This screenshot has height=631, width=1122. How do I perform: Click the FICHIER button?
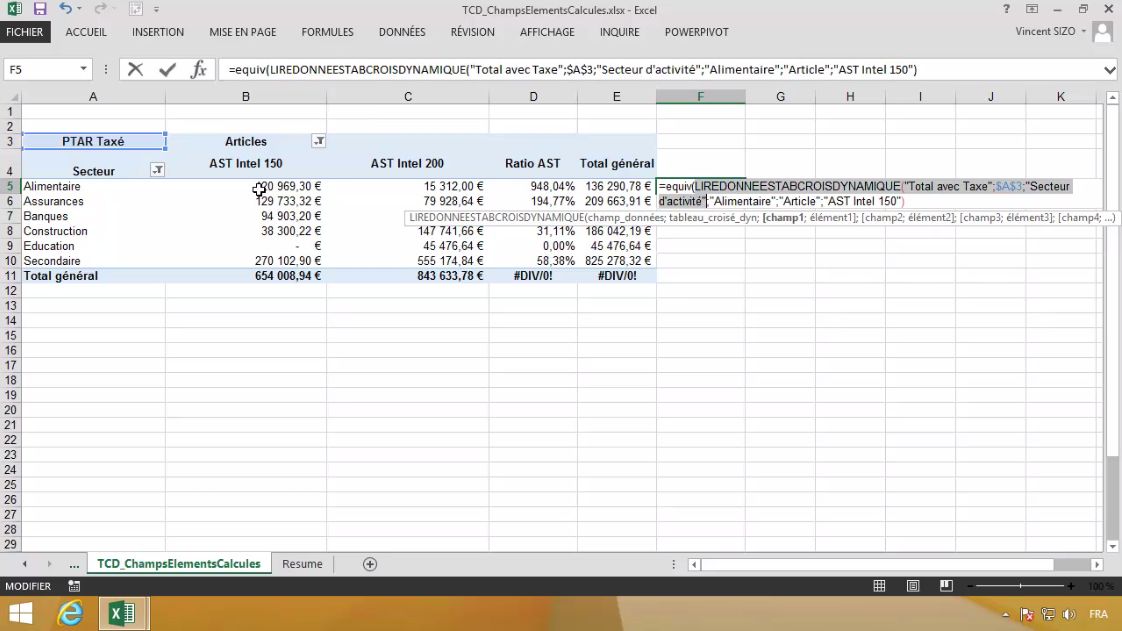click(25, 32)
